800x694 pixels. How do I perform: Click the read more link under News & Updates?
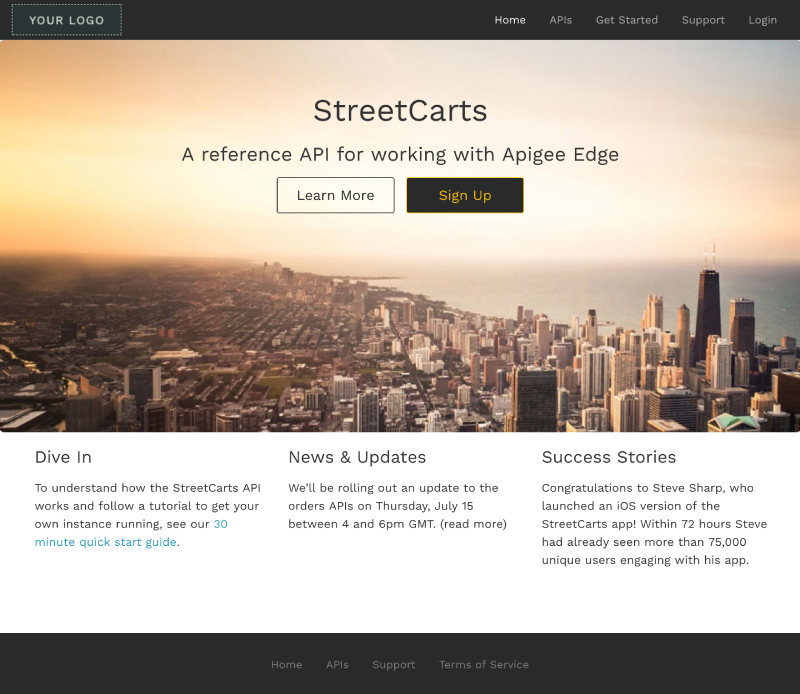click(475, 523)
